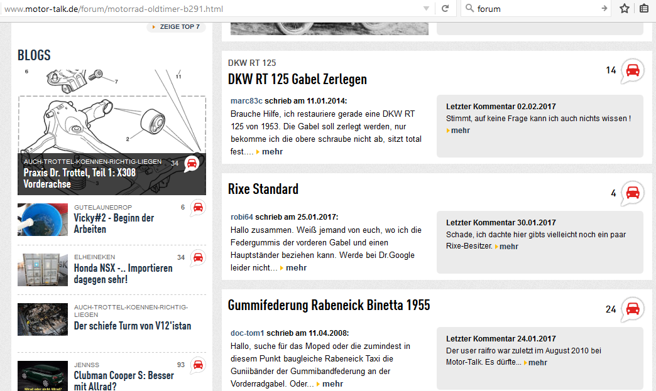Open user profile robi64
The image size is (656, 391).
241,217
